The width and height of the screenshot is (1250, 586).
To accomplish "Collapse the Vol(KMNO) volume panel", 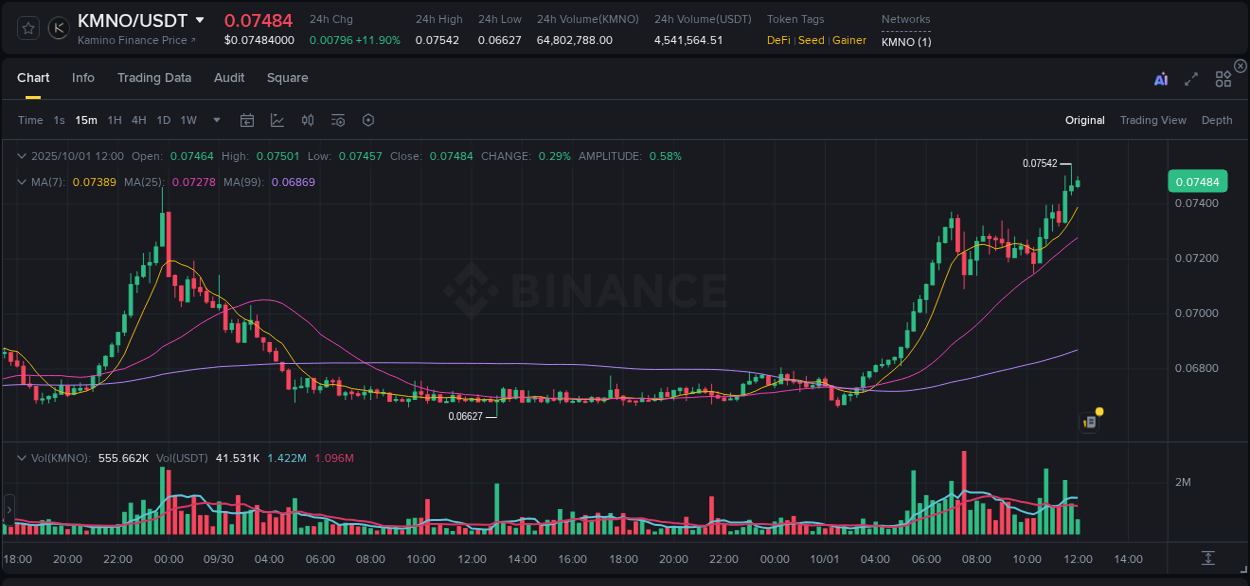I will [x=22, y=457].
